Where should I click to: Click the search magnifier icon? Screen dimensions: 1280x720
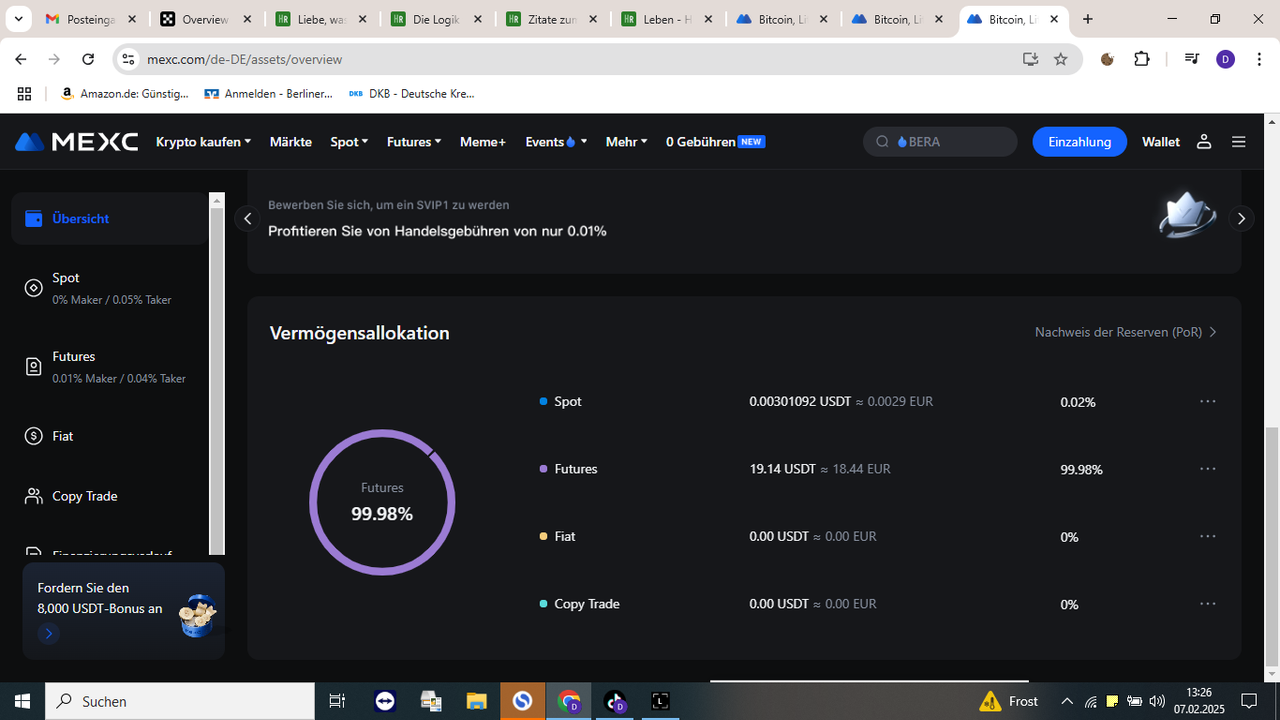tap(882, 142)
